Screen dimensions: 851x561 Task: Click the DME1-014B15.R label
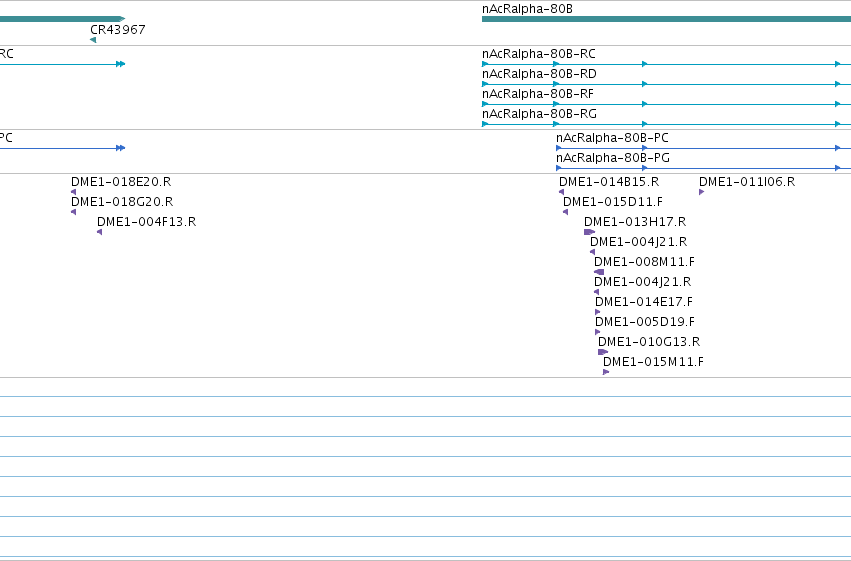pyautogui.click(x=609, y=182)
